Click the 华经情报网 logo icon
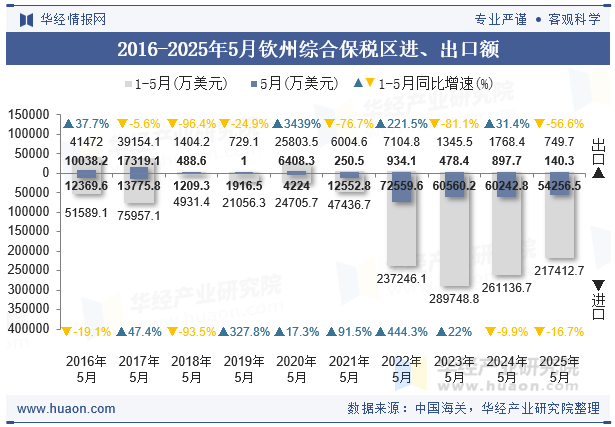The height and width of the screenshot is (427, 615). [x=26, y=20]
